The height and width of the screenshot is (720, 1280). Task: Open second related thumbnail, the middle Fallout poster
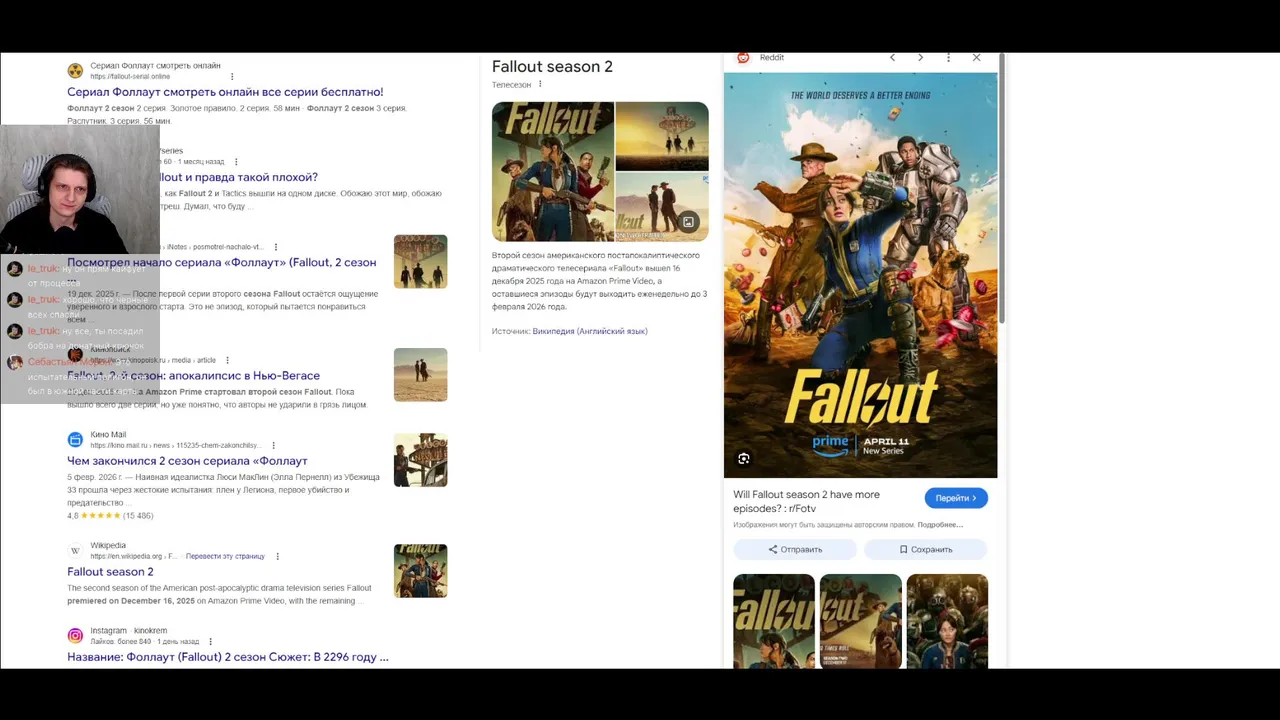click(x=860, y=621)
